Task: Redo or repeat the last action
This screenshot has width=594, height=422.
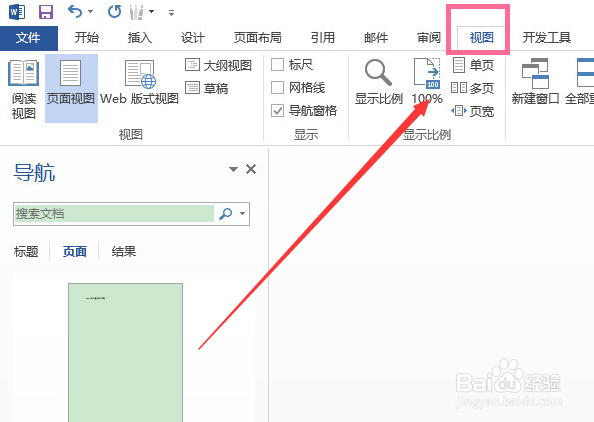Action: pyautogui.click(x=114, y=12)
